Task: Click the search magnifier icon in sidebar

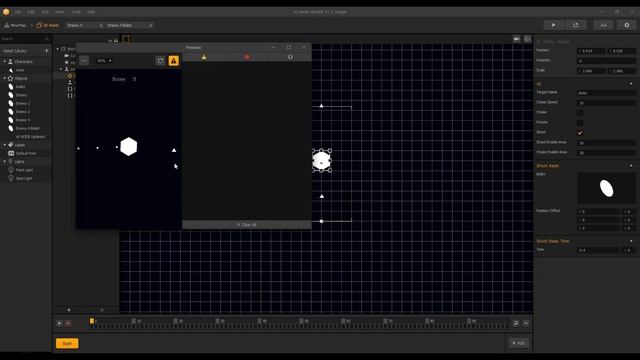Action: coord(47,39)
